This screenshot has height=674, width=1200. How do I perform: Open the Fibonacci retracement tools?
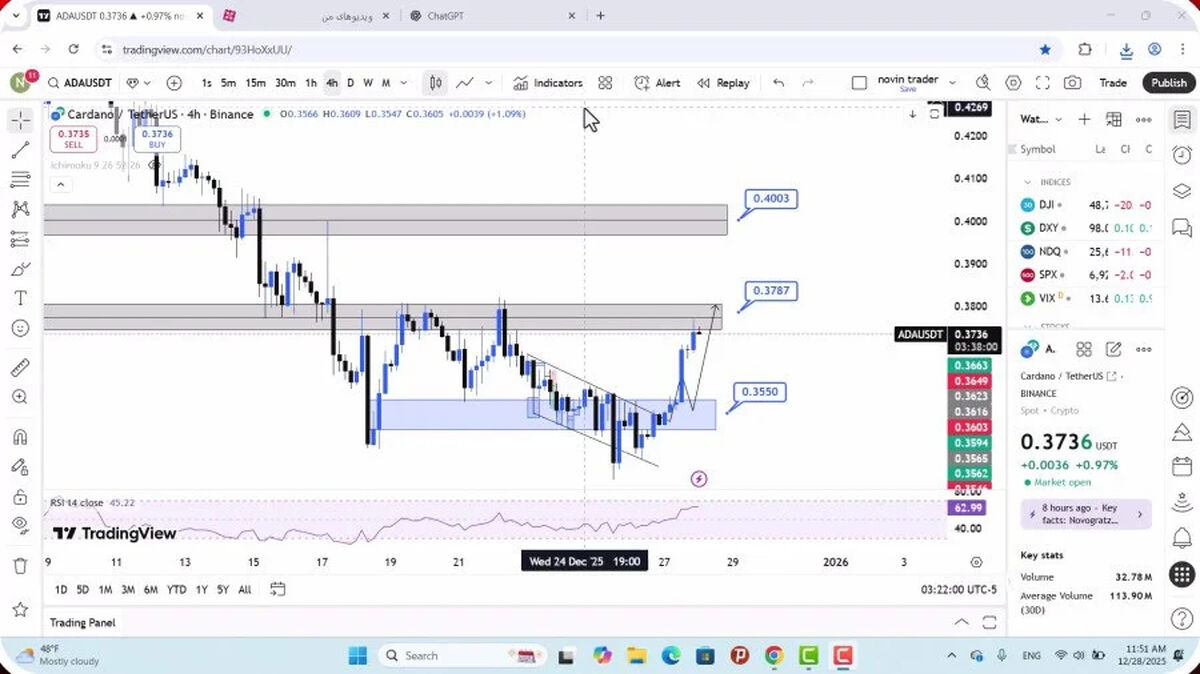pos(20,180)
